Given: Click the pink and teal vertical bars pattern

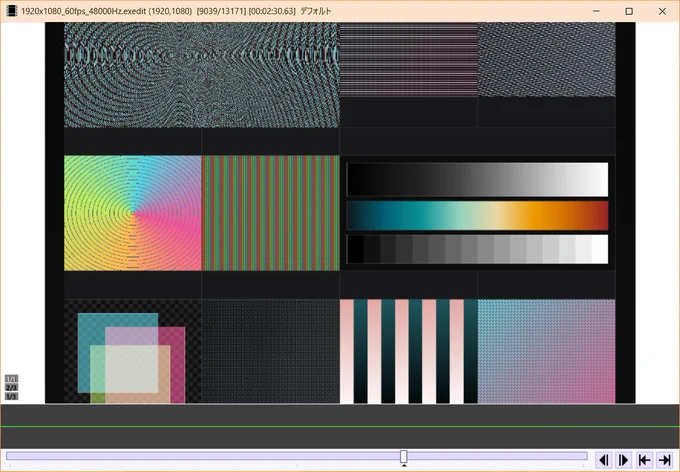Looking at the screenshot, I should tap(409, 351).
